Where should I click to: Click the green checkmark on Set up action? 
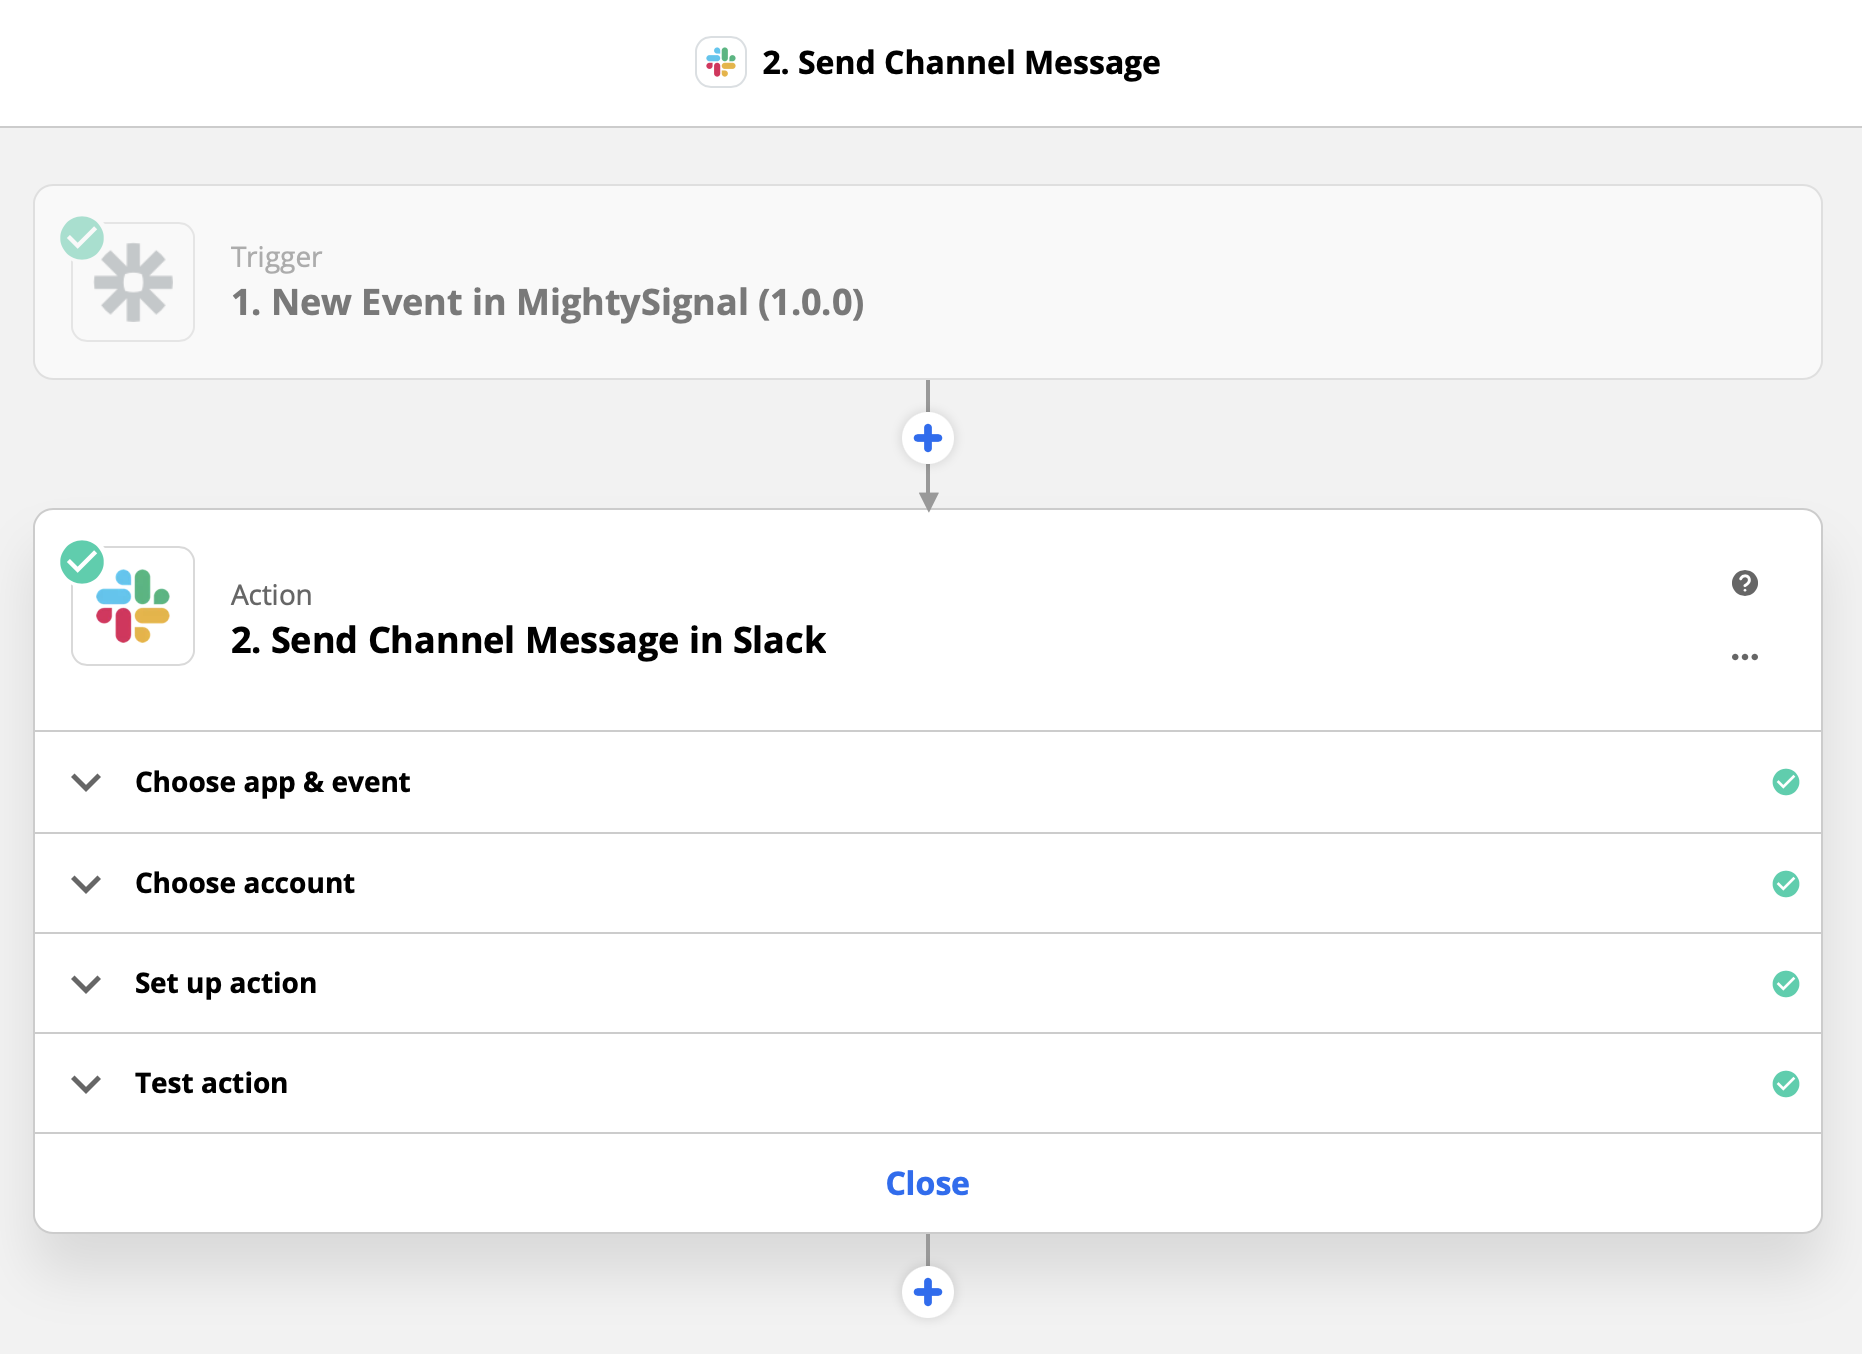(1786, 984)
